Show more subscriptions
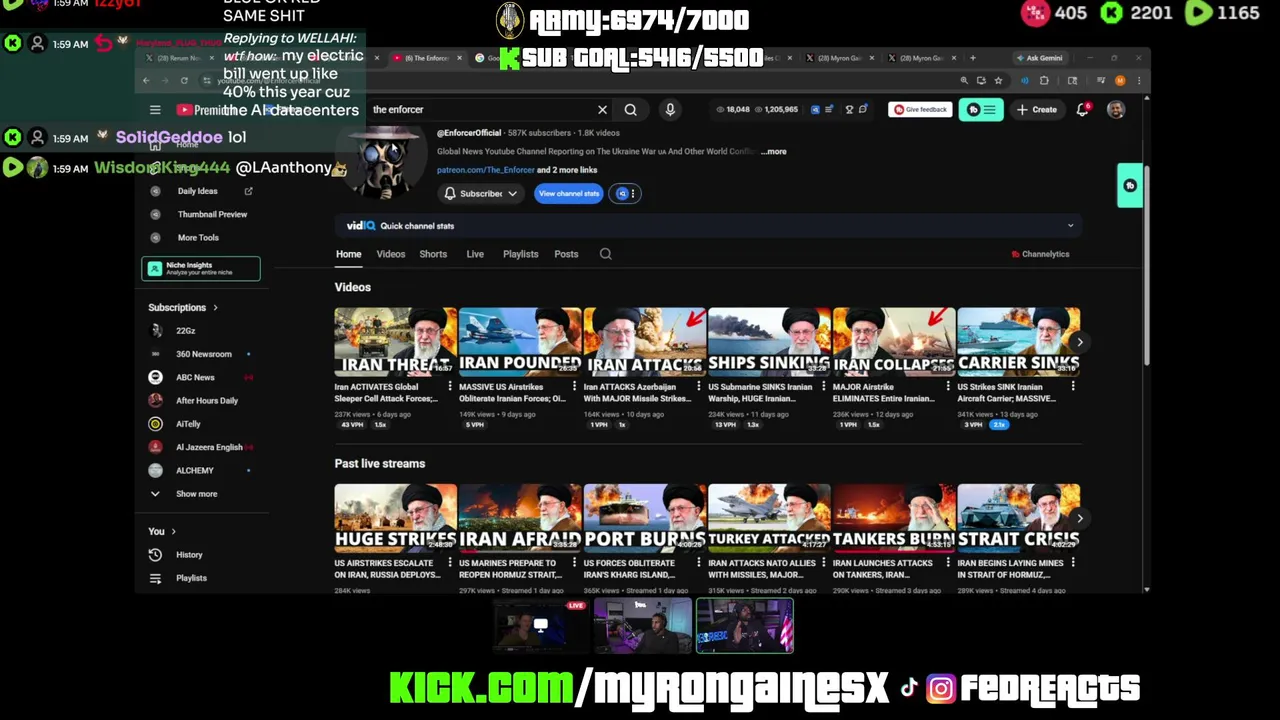1280x720 pixels. [x=196, y=494]
